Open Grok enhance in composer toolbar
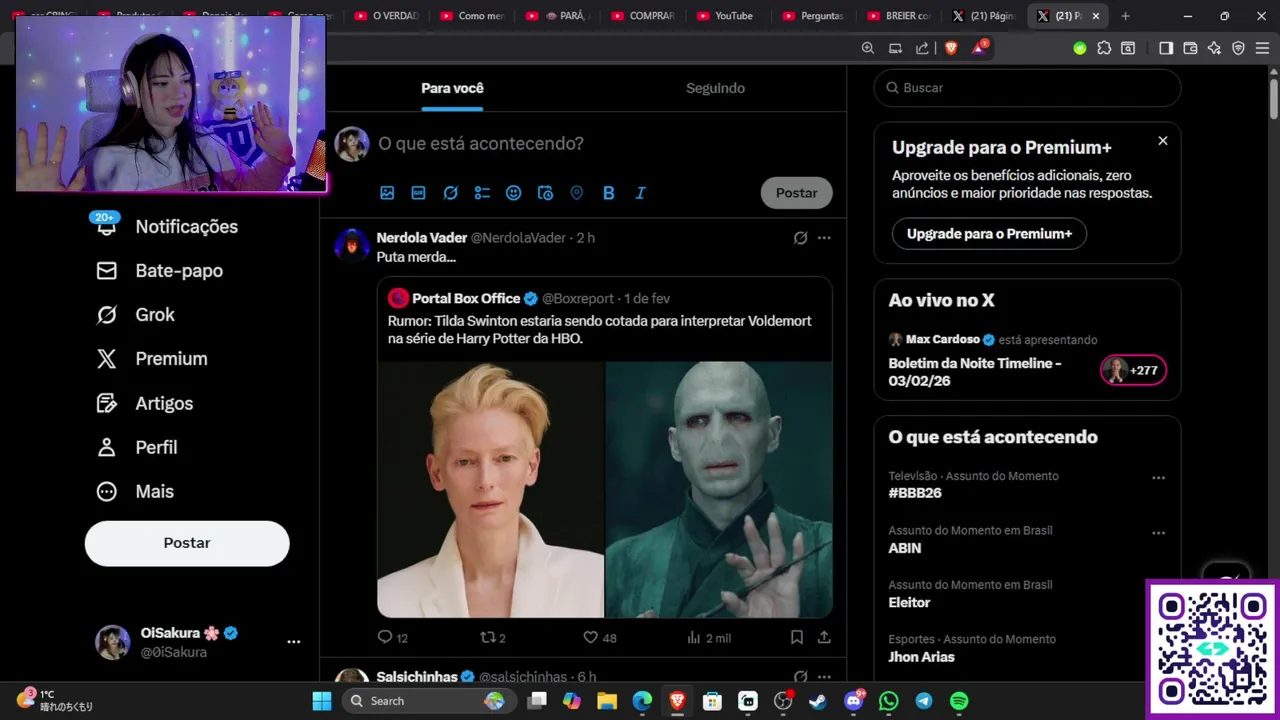Screen dimensions: 1280x720 (451, 193)
